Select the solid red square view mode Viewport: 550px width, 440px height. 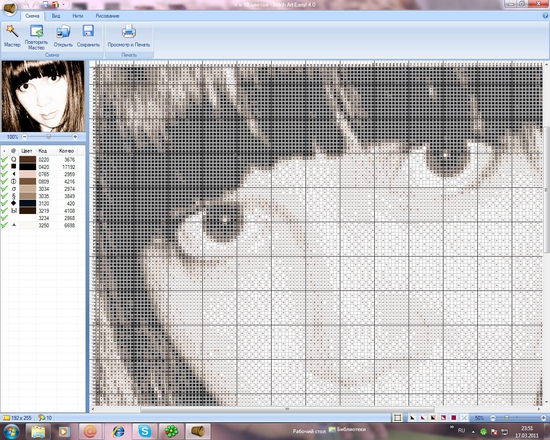454,418
